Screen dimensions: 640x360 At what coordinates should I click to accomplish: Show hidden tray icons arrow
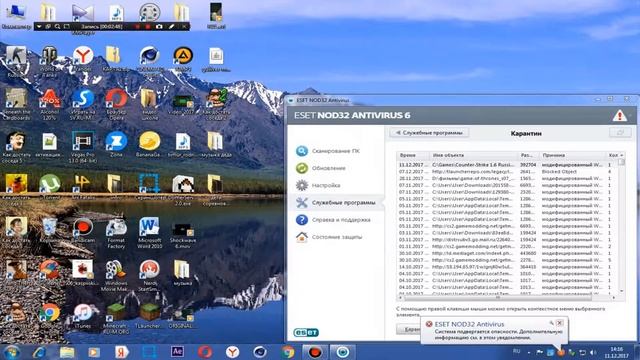click(x=529, y=352)
